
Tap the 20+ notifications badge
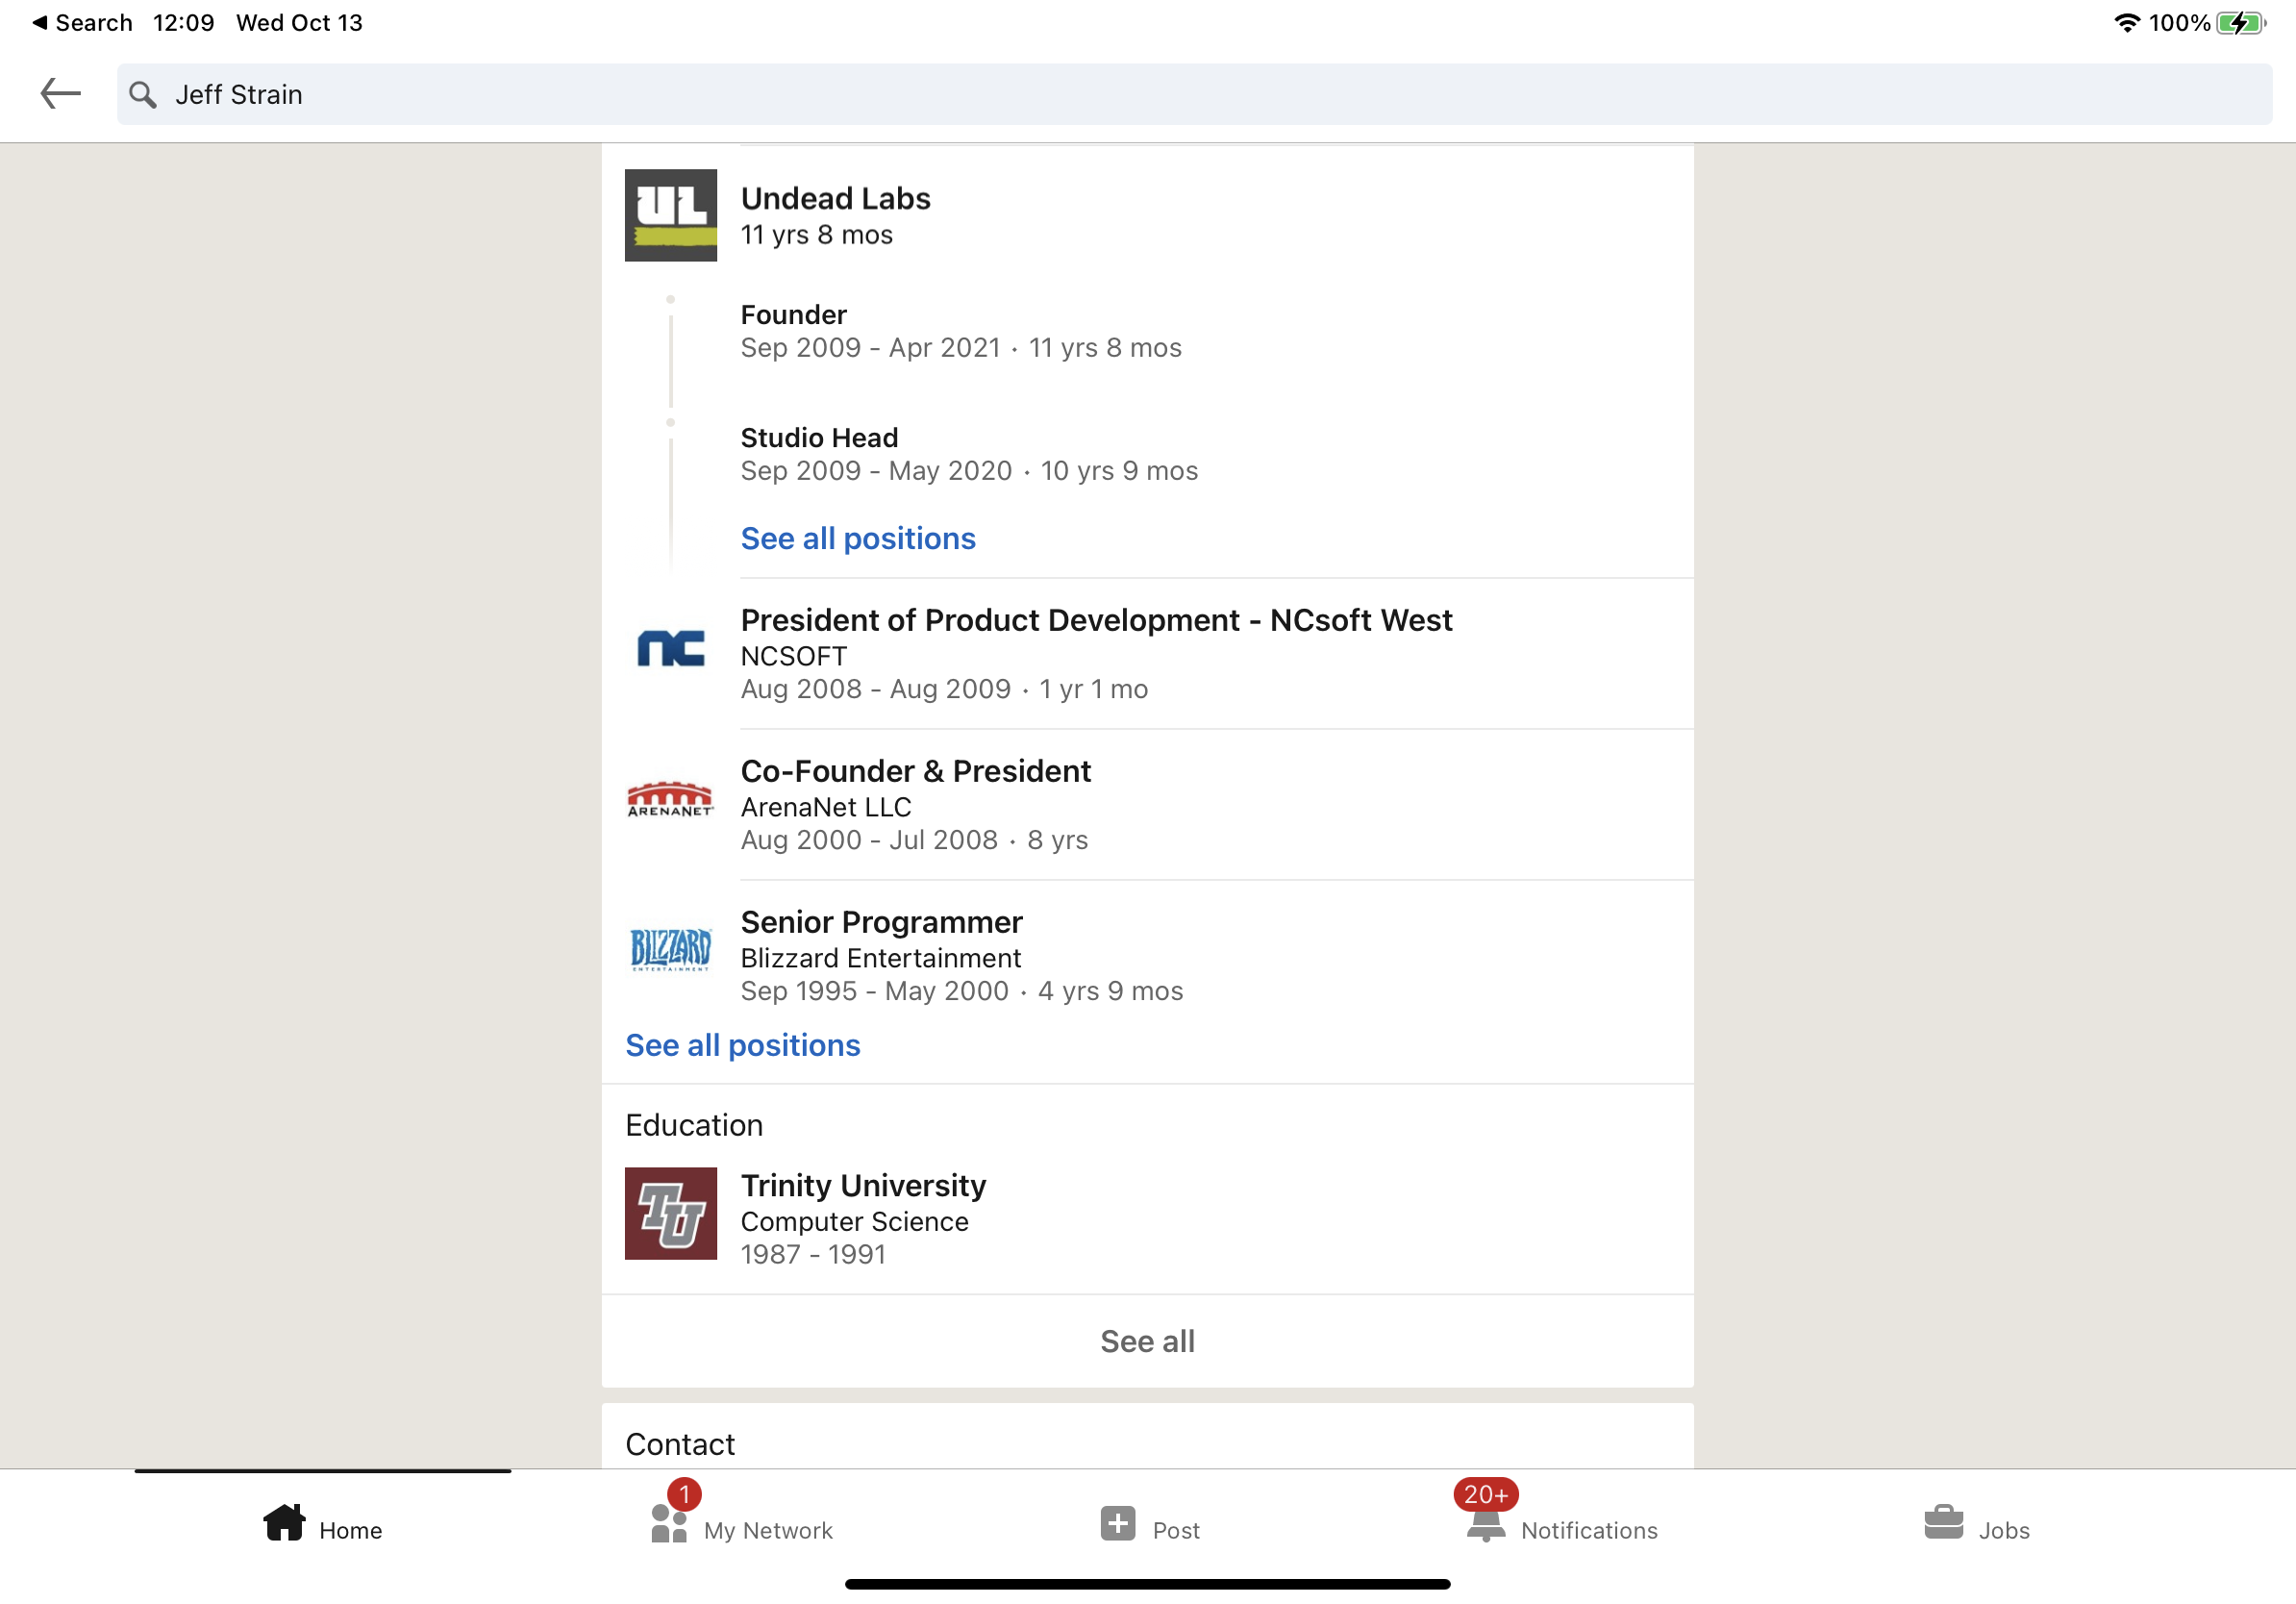coord(1486,1495)
